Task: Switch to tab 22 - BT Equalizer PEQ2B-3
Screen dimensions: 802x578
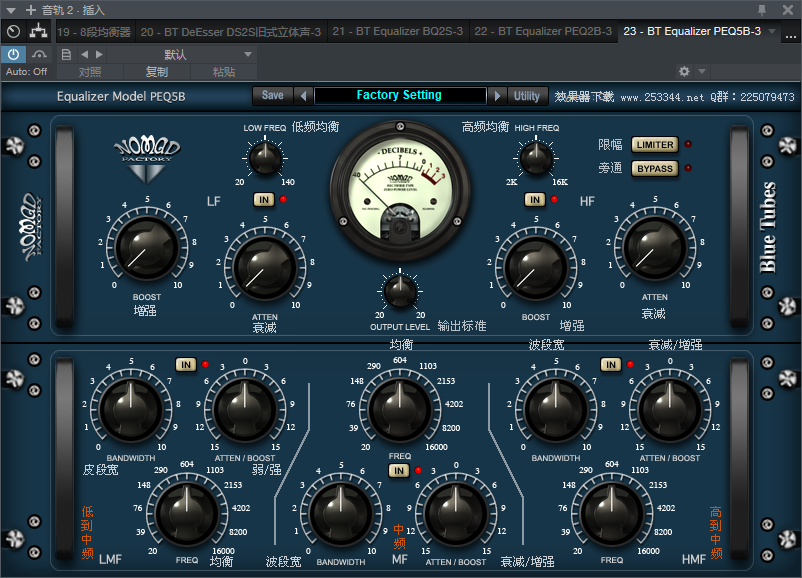Action: (x=543, y=32)
